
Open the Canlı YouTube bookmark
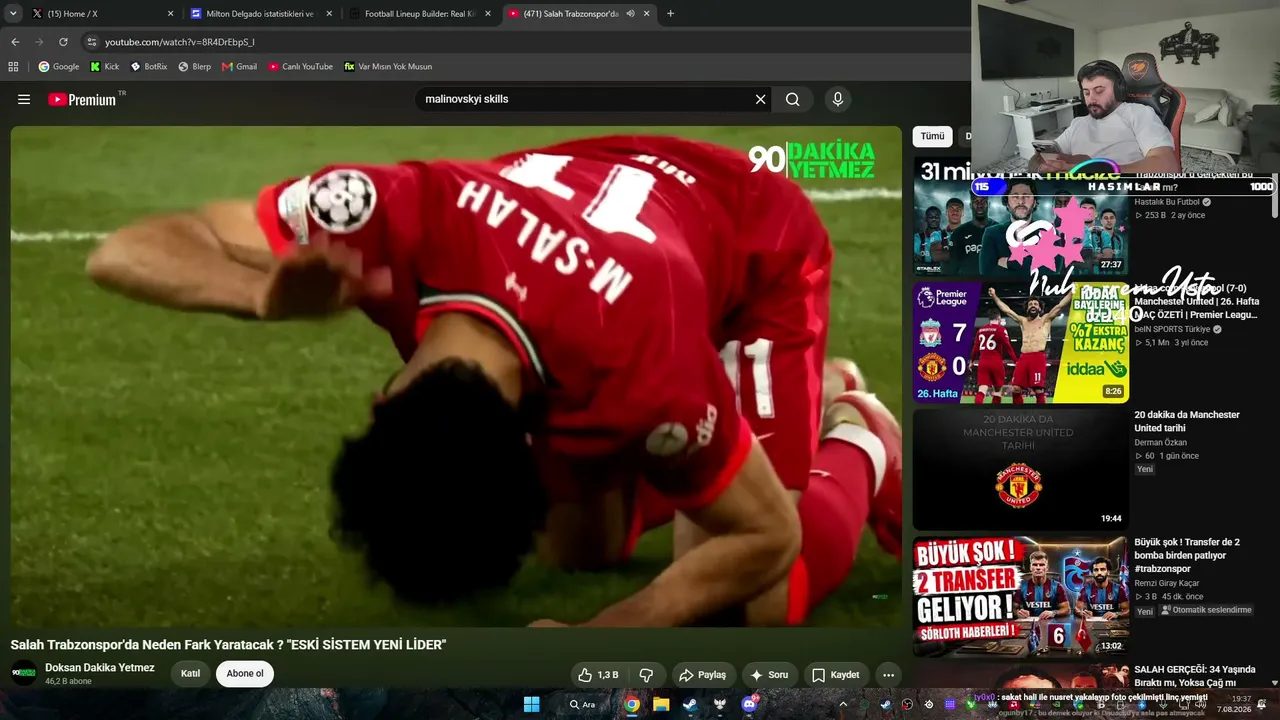[300, 67]
